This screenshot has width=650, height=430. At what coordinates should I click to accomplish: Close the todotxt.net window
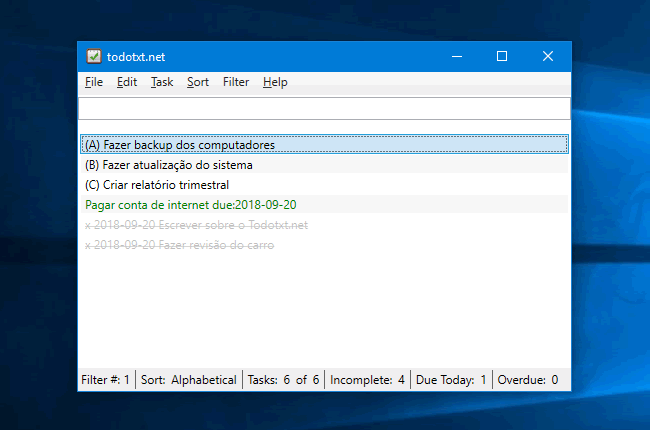548,56
